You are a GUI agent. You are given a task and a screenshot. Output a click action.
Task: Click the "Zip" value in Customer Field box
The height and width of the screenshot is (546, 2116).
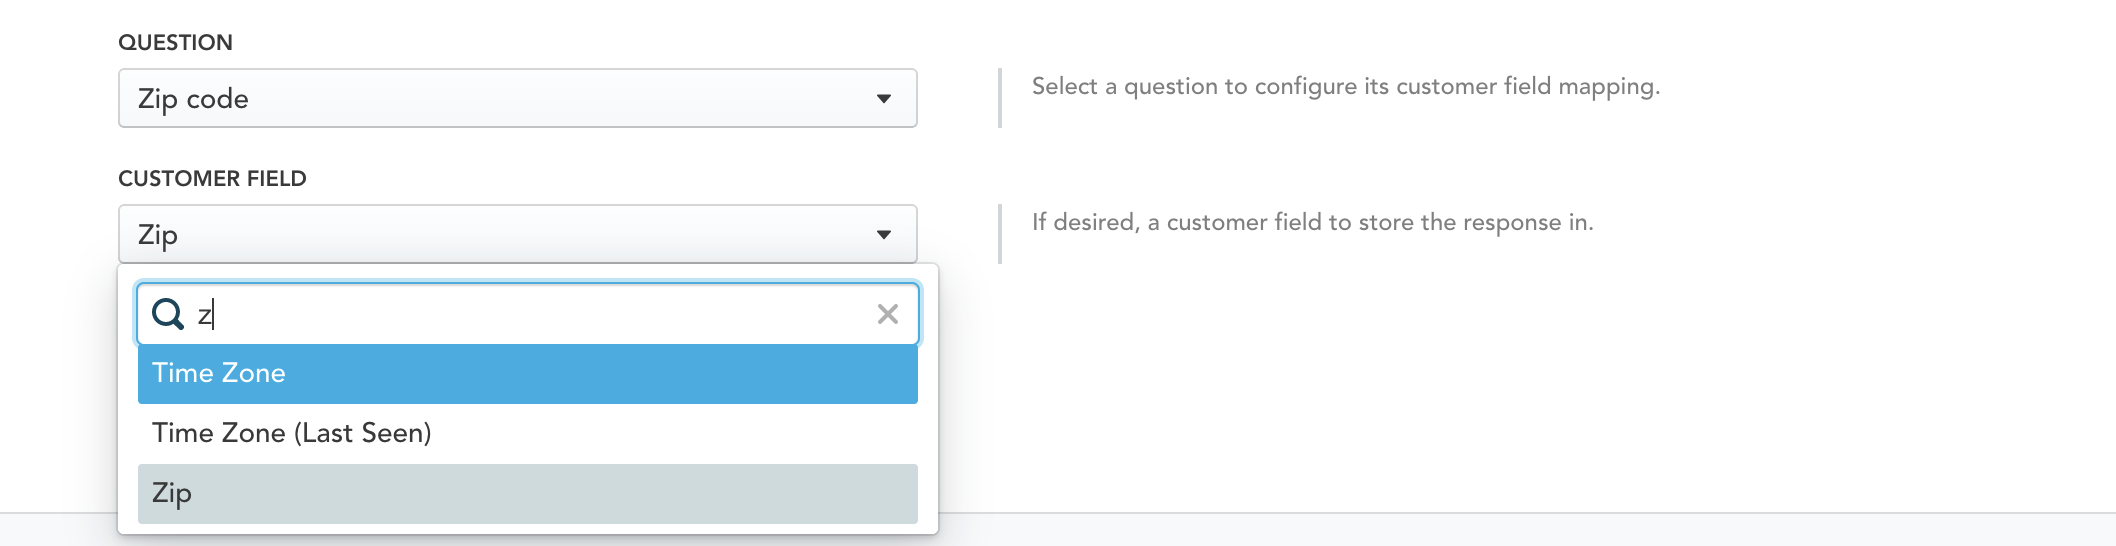pyautogui.click(x=158, y=235)
